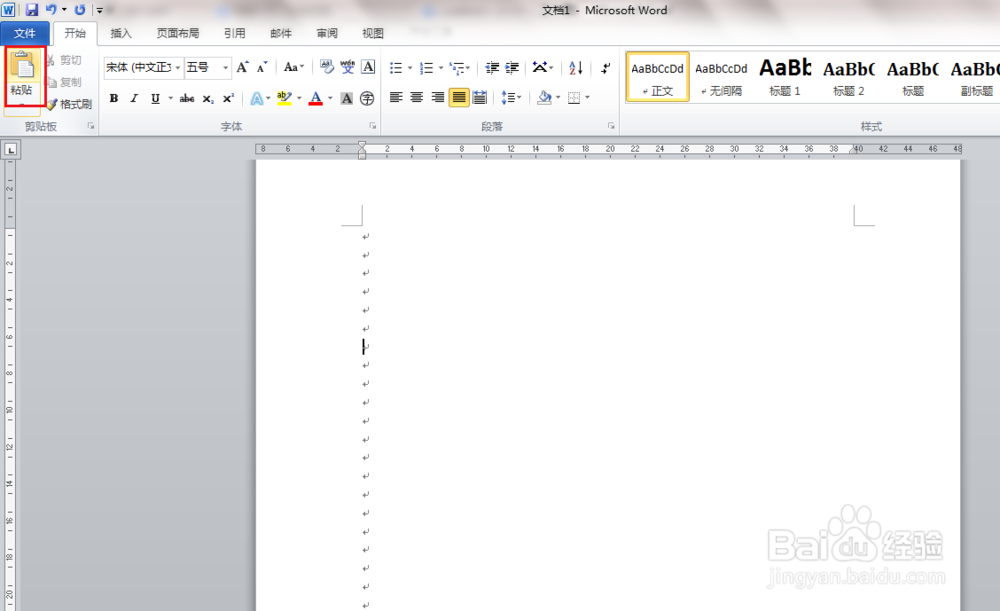The width and height of the screenshot is (1000, 611).
Task: Click the grow font size icon
Action: (x=242, y=67)
